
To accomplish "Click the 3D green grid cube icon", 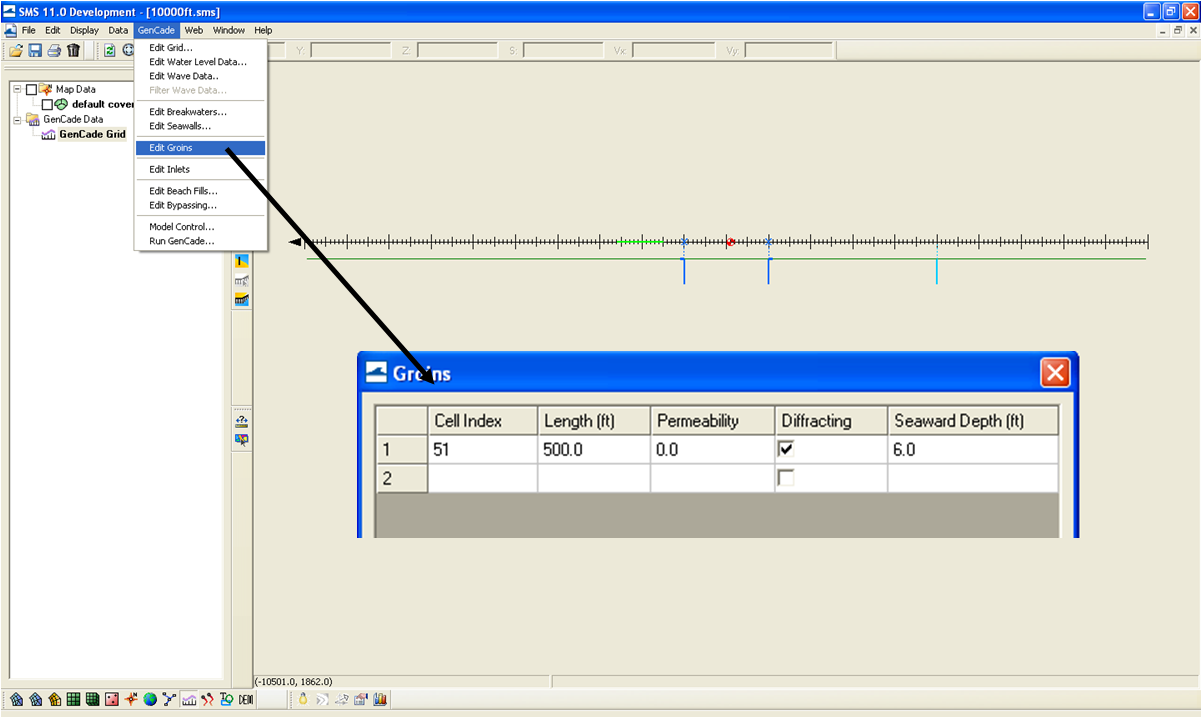I will 93,700.
